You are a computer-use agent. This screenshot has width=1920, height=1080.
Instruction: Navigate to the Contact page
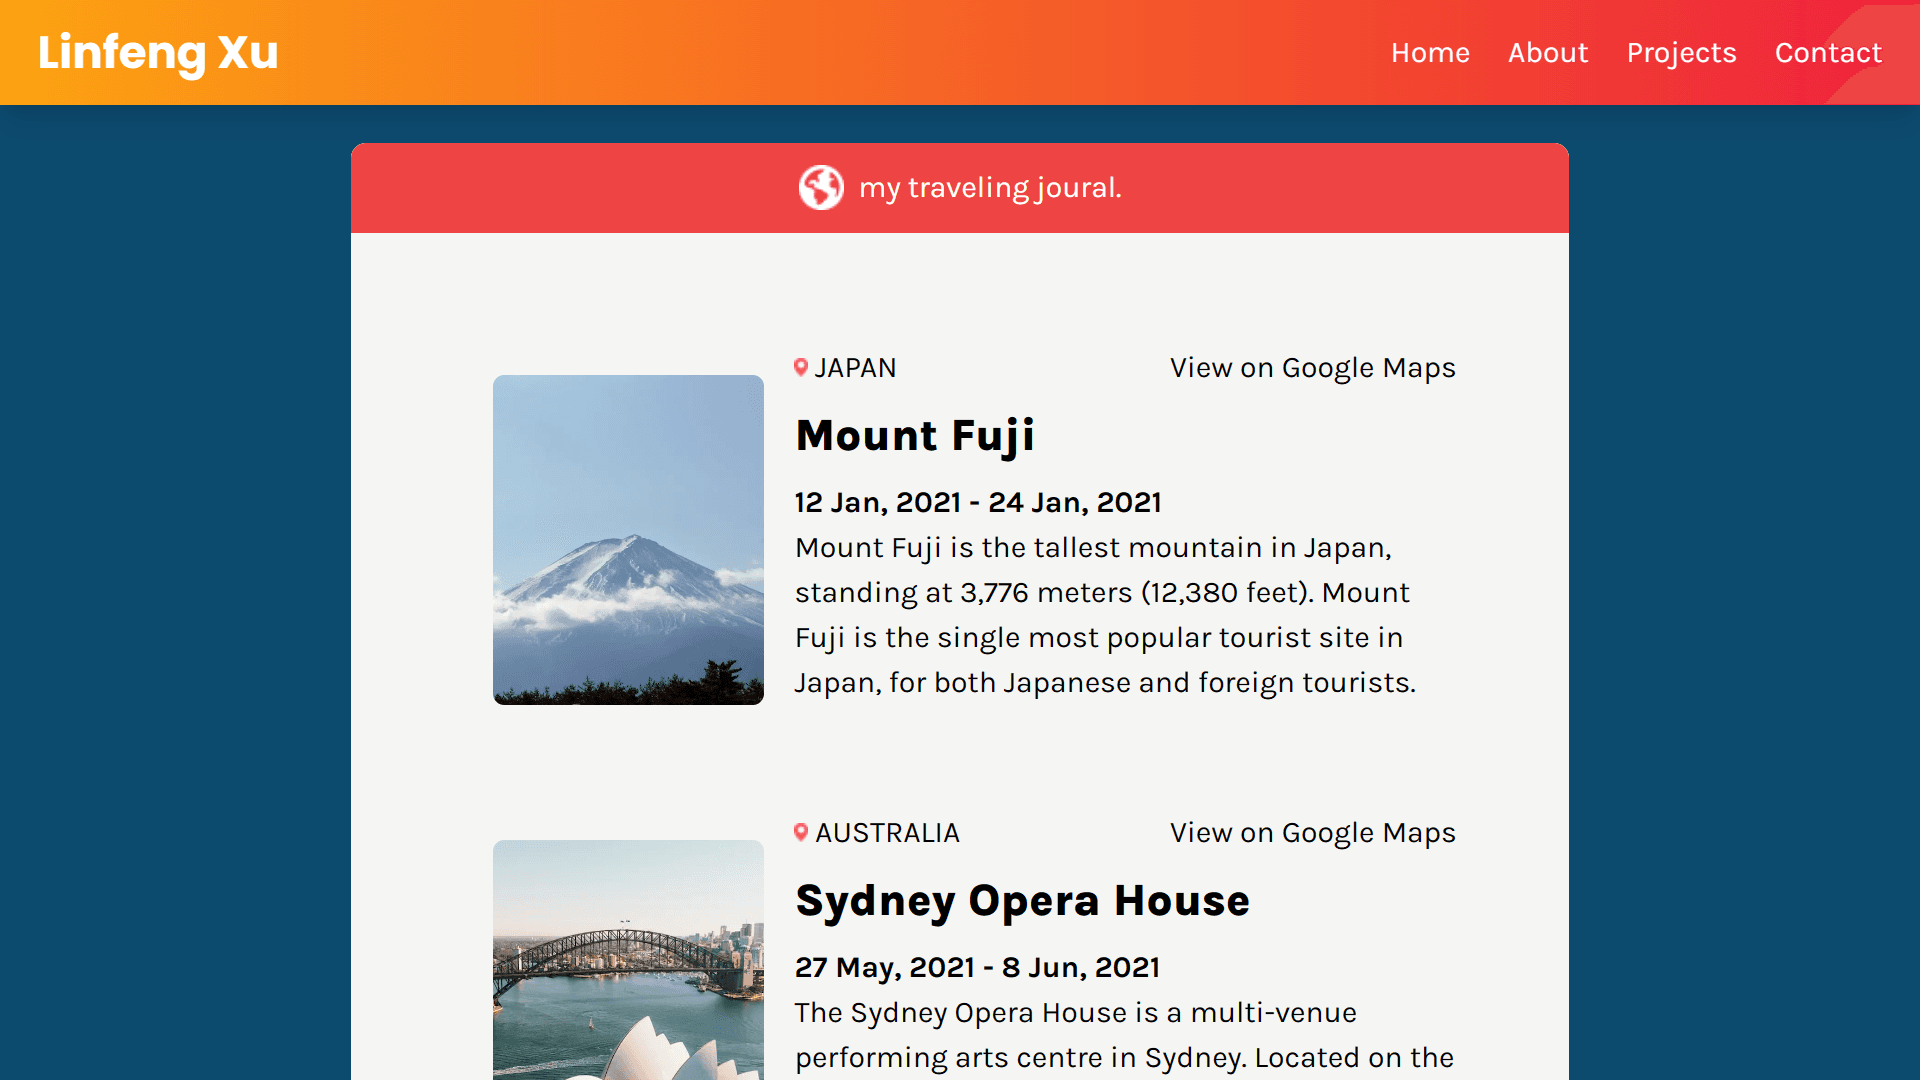[1828, 53]
